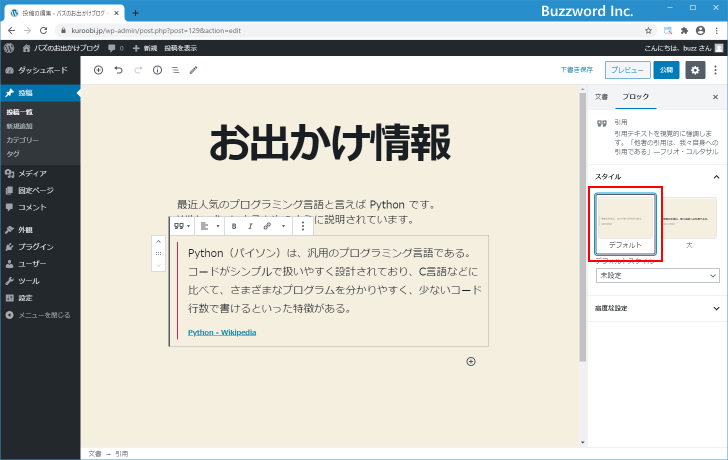Open quote block more options menu
This screenshot has width=728, height=460.
coord(303,226)
